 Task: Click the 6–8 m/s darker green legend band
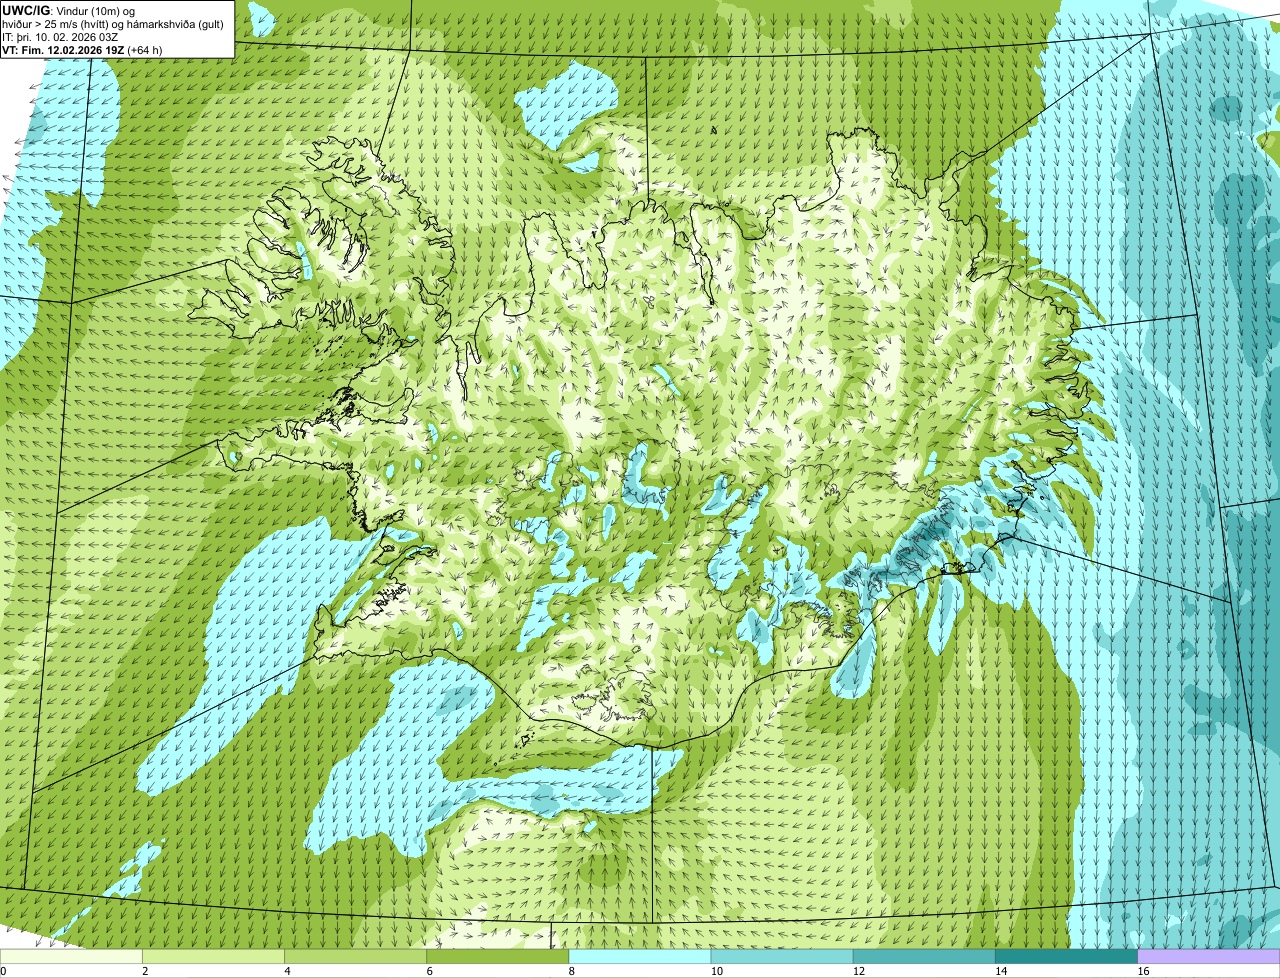[498, 957]
